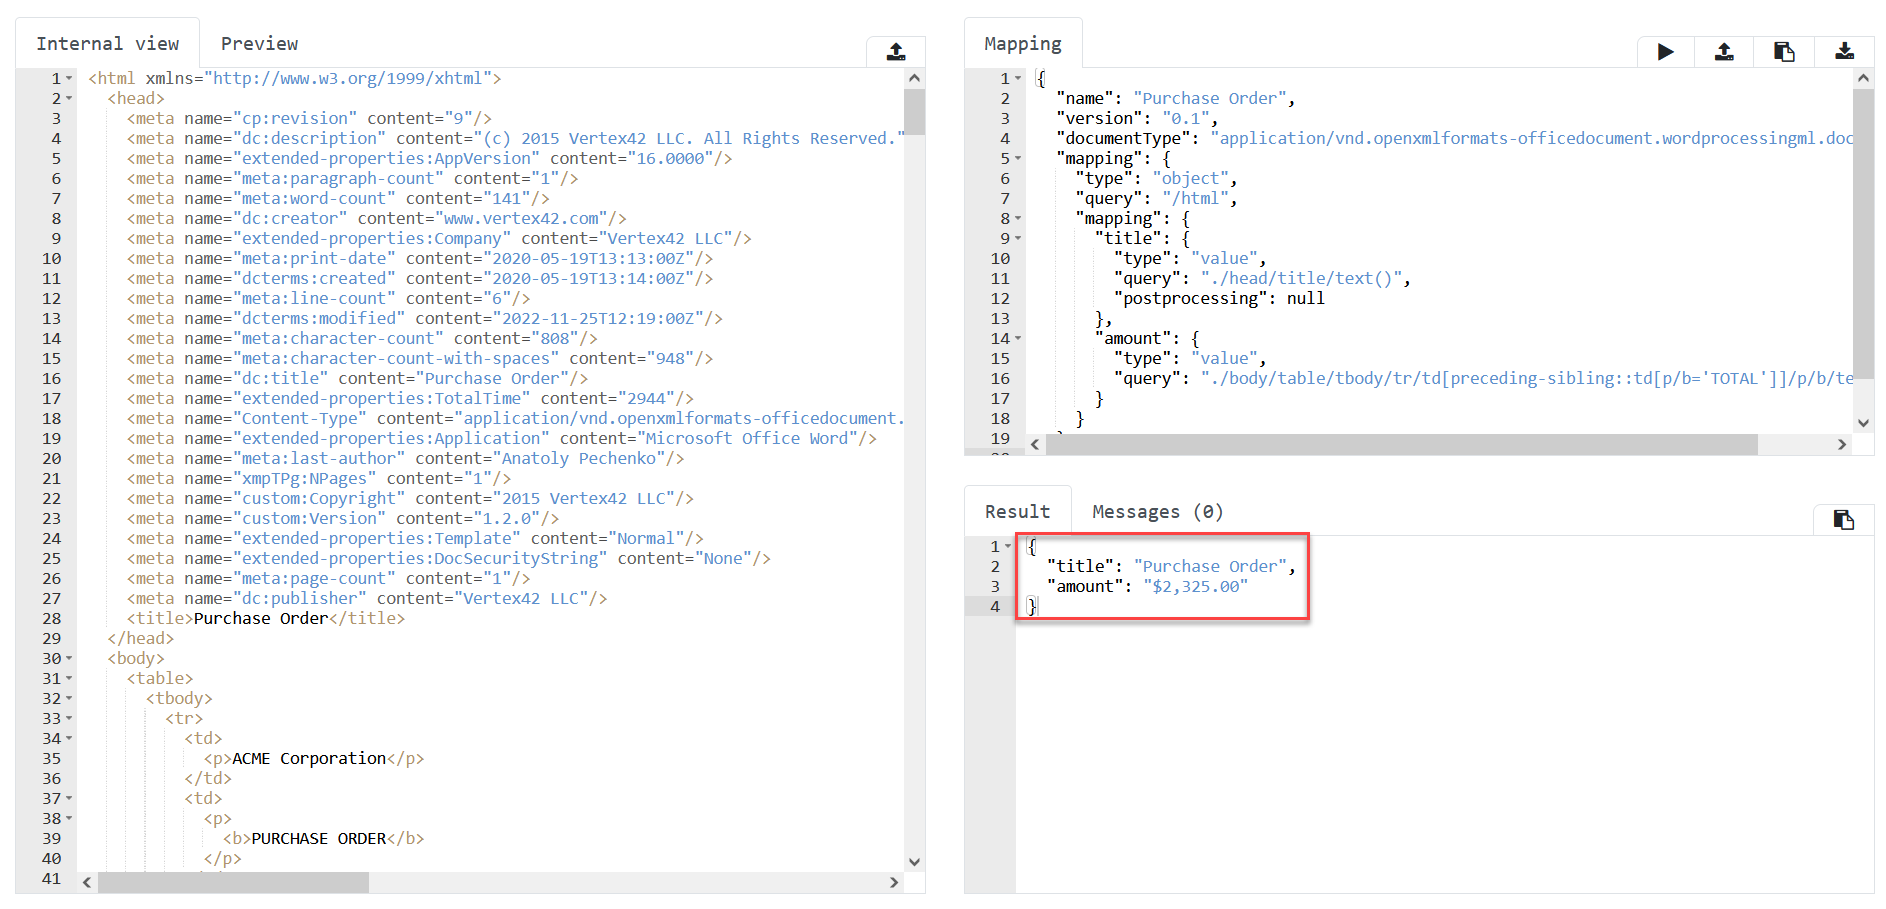This screenshot has height=909, width=1886.
Task: Click the HTML editor scroll-up arrow
Action: tap(914, 78)
